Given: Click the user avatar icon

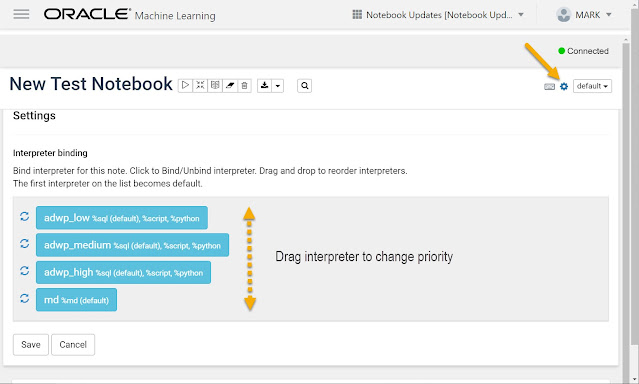Looking at the screenshot, I should pyautogui.click(x=564, y=15).
